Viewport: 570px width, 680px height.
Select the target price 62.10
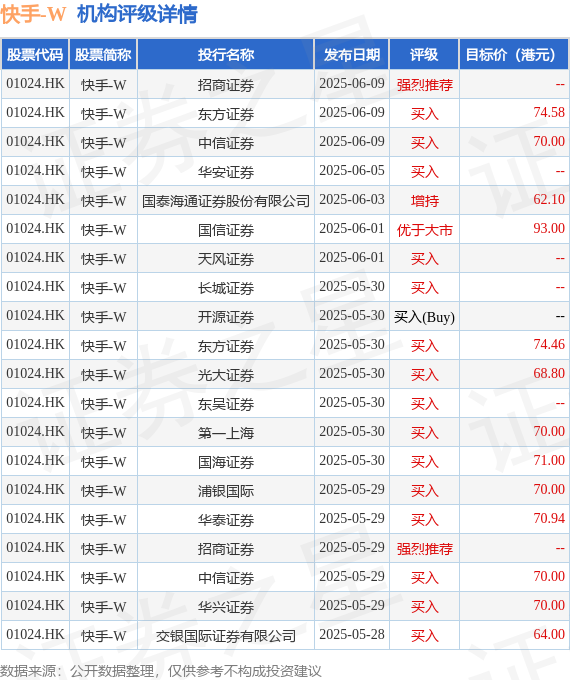(x=549, y=199)
